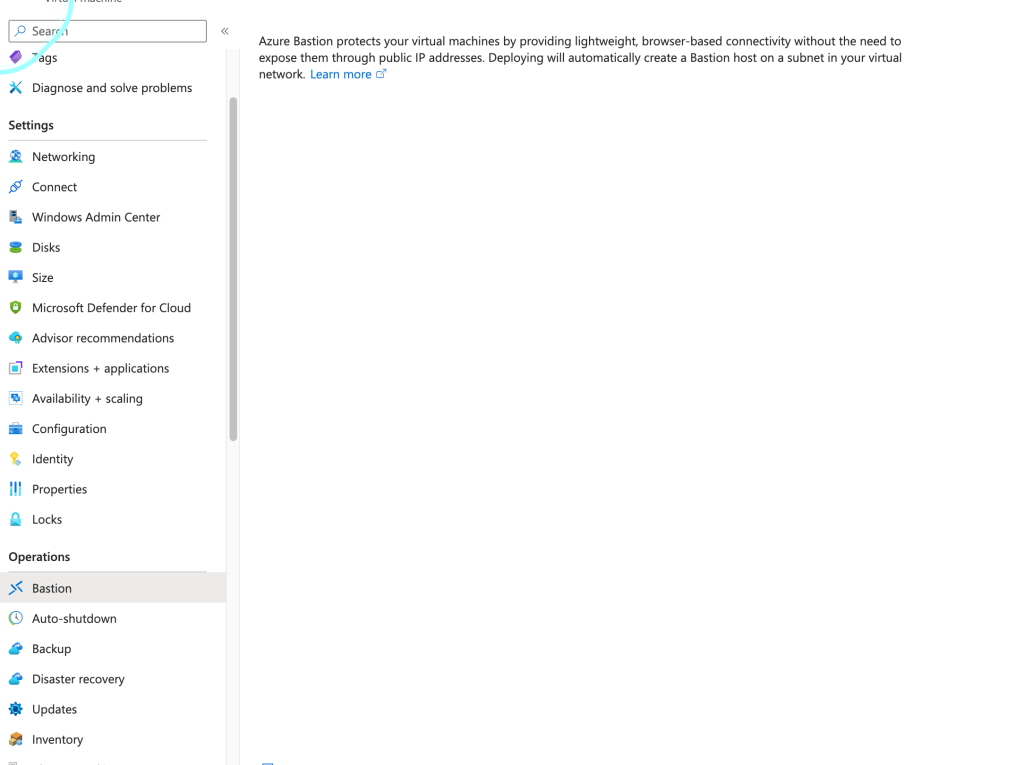Click the Availability + scaling icon
The width and height of the screenshot is (1024, 765).
pyautogui.click(x=16, y=399)
